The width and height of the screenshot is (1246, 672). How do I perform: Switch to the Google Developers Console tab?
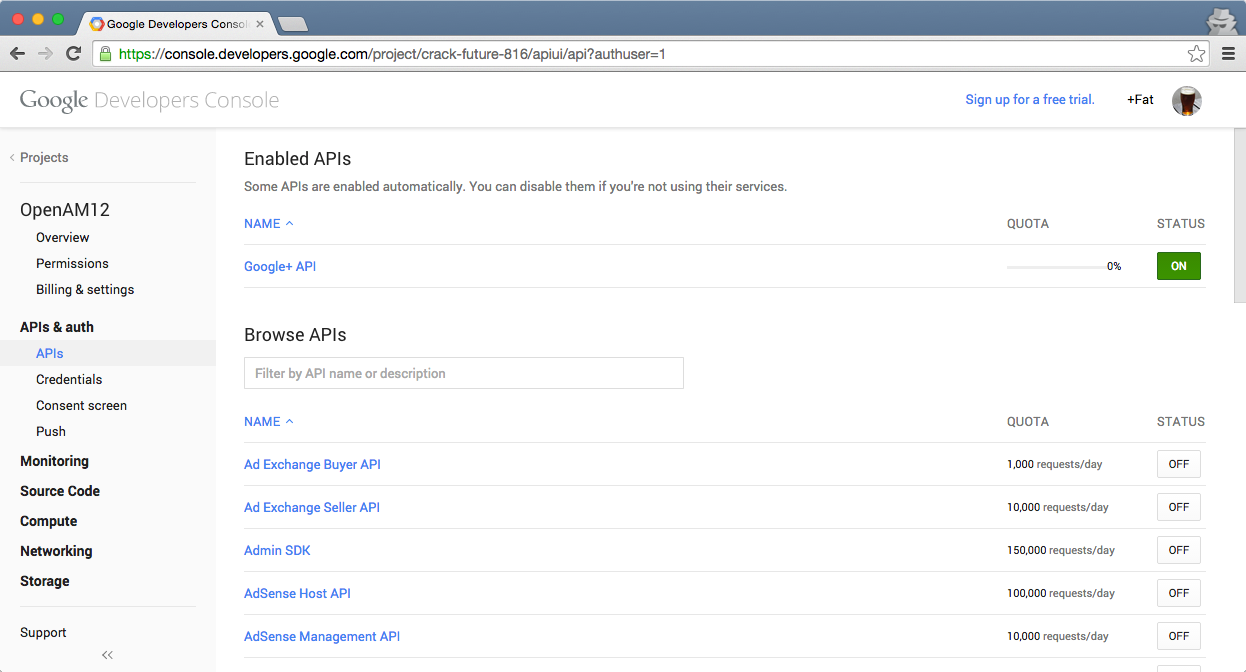177,23
